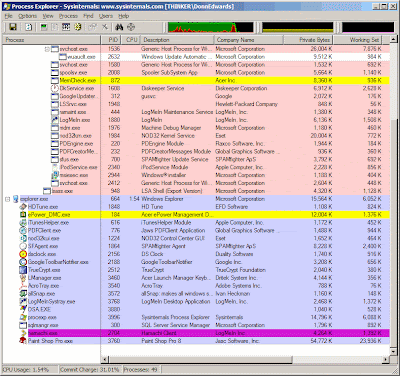Collapse the explorer.exe process tree
Viewport: 400px width, 376px height.
(7, 199)
